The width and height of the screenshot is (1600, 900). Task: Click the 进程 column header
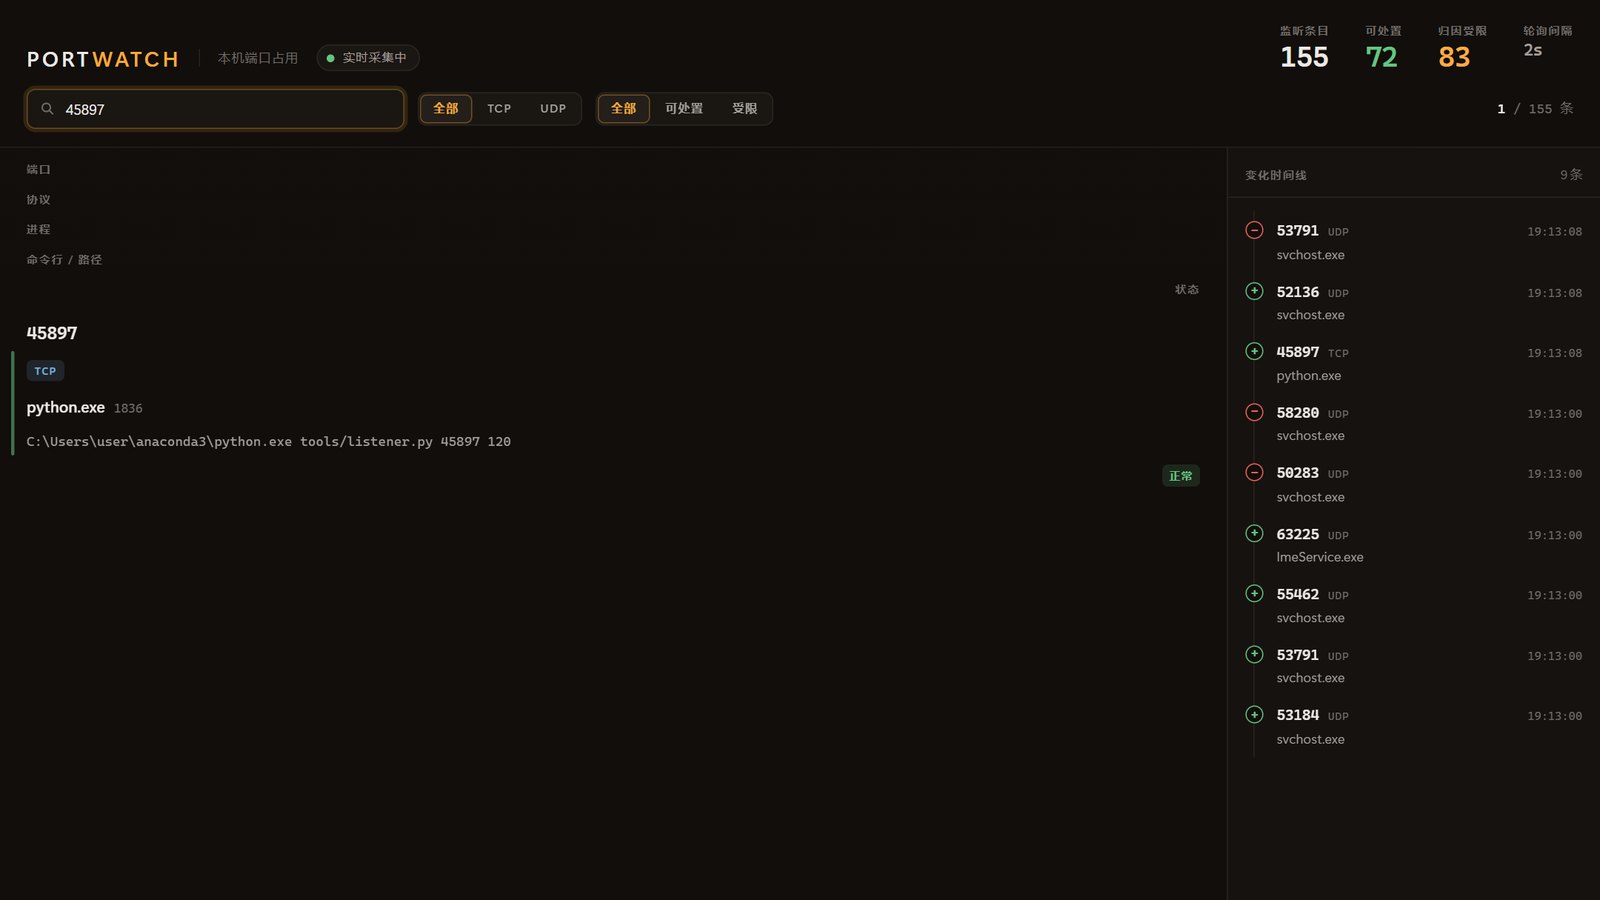pyautogui.click(x=38, y=230)
